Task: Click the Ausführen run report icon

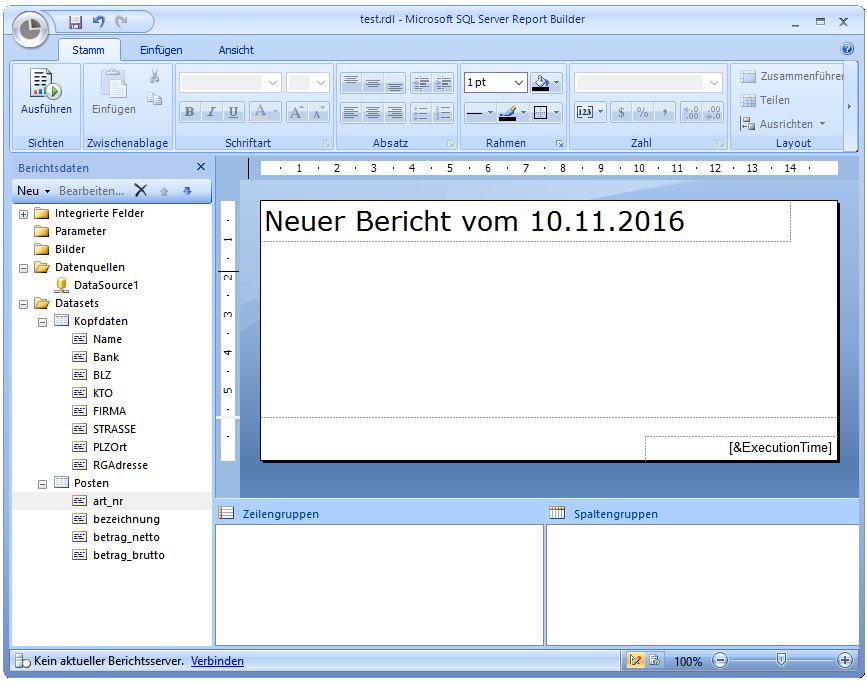Action: click(45, 92)
